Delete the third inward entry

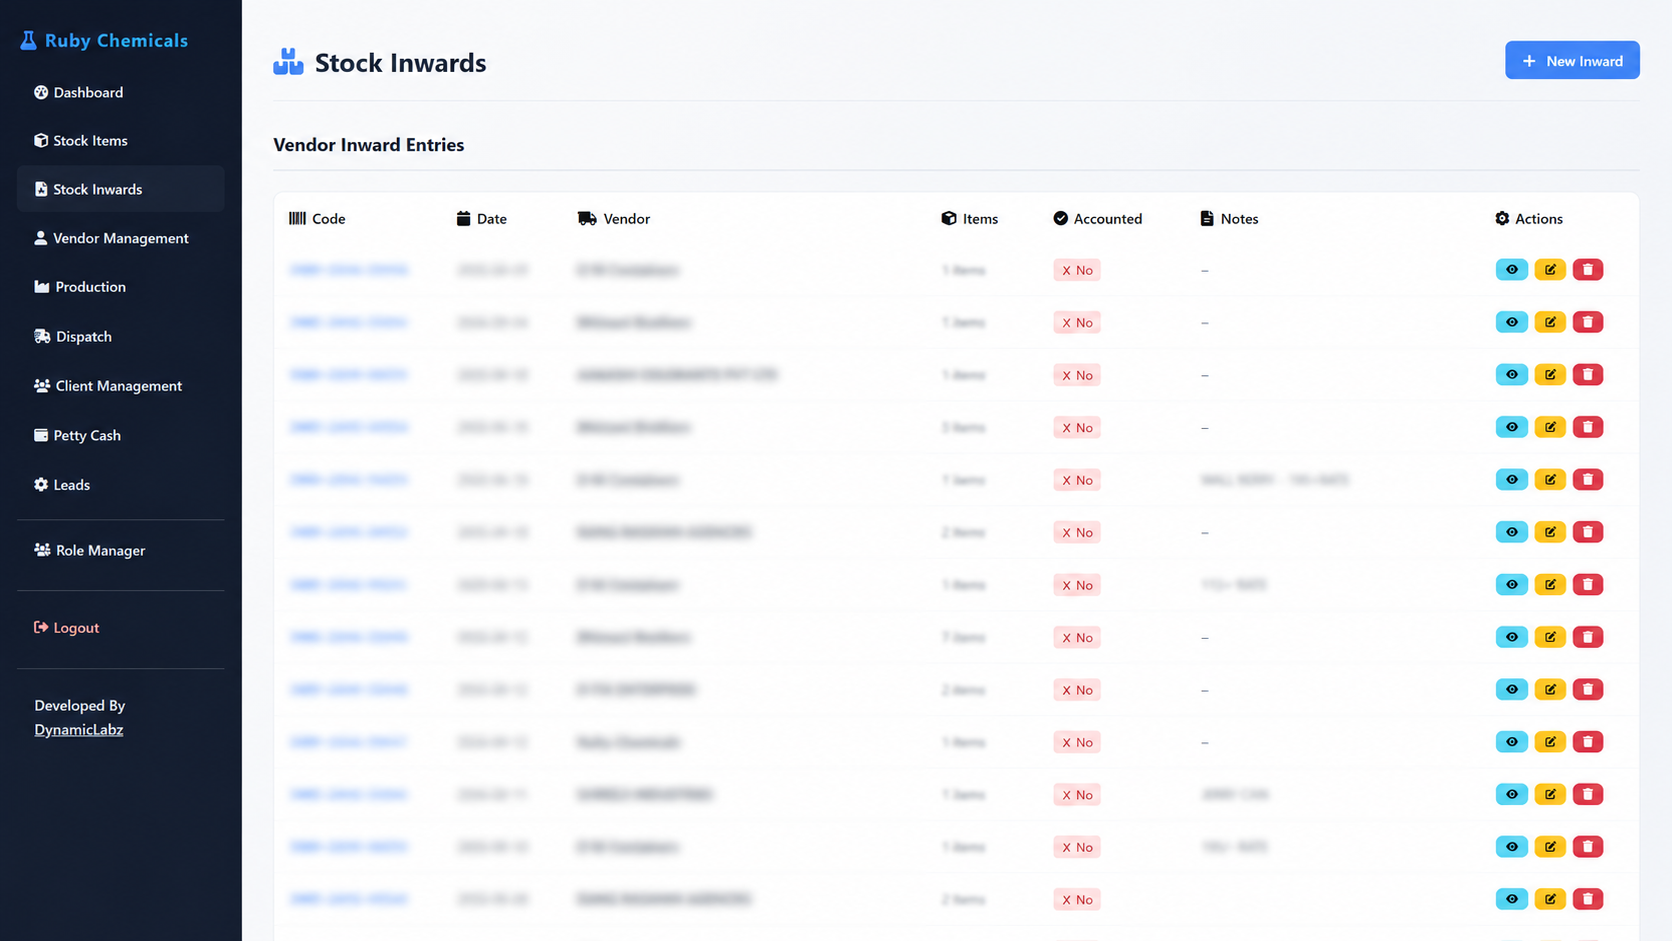click(1588, 375)
